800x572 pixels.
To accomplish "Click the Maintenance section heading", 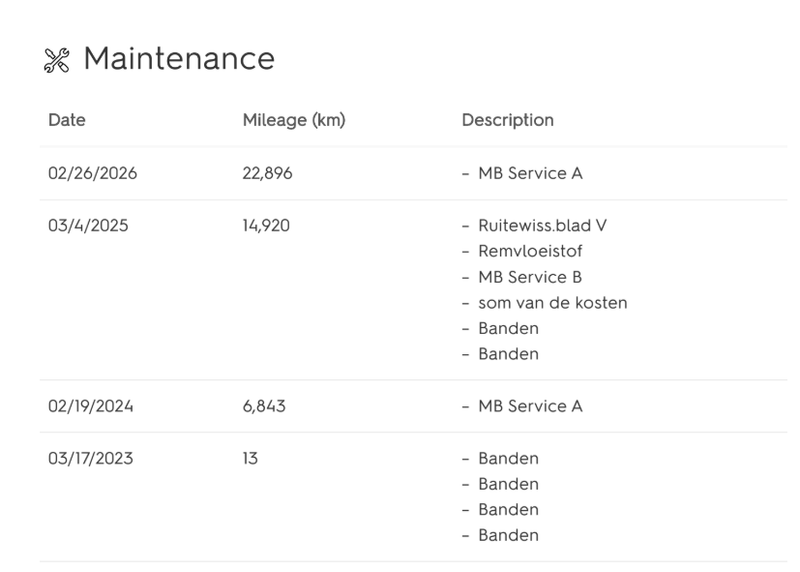I will 178,59.
